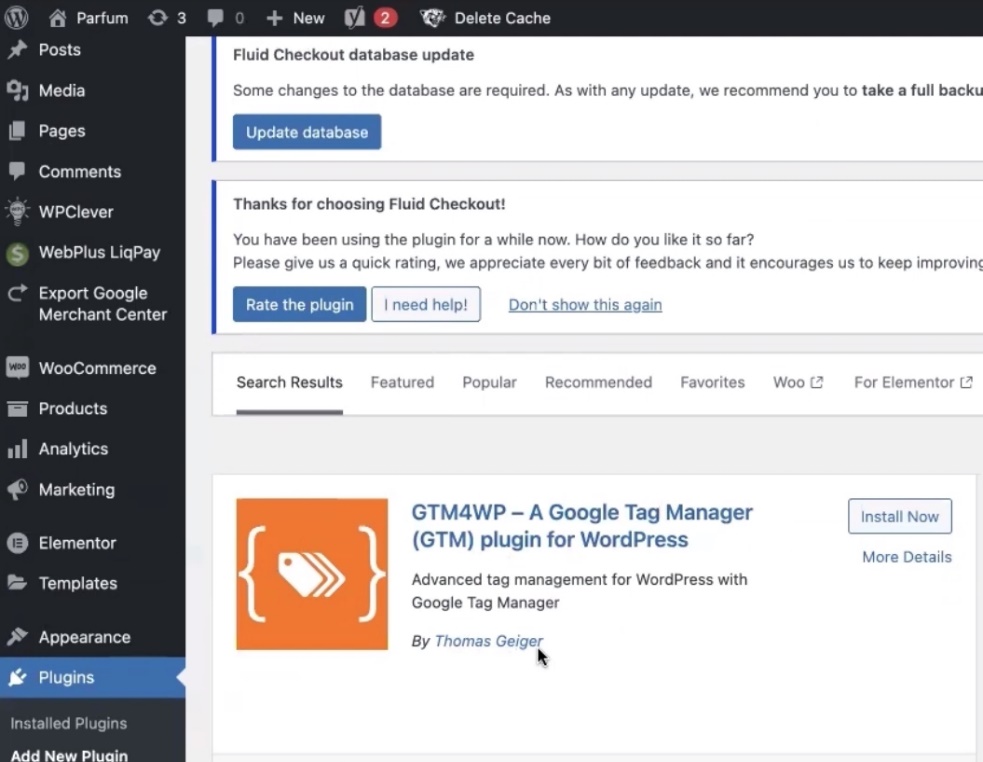Open the WooCommerce sidebar menu icon
The width and height of the screenshot is (983, 762).
pos(17,368)
